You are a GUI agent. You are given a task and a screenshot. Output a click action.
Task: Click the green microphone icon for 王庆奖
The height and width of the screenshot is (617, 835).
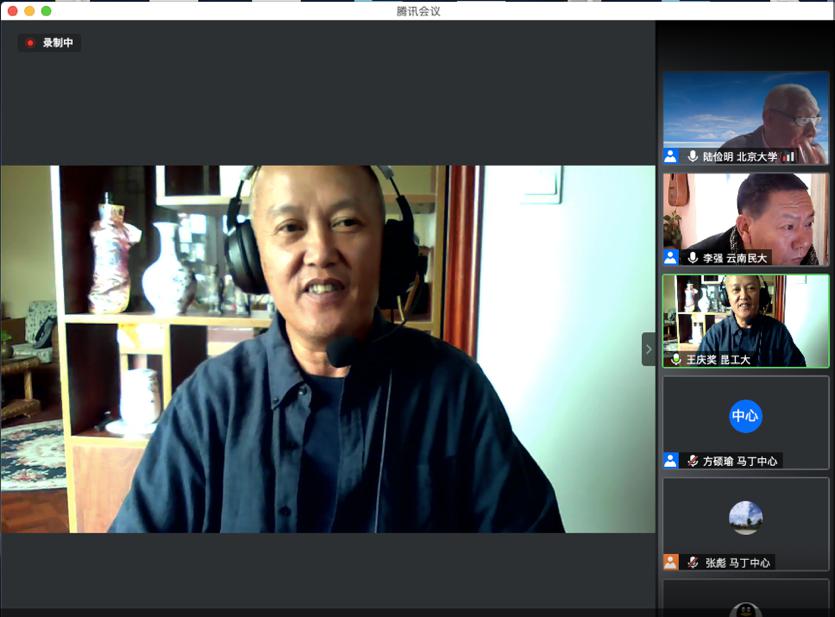click(x=677, y=359)
